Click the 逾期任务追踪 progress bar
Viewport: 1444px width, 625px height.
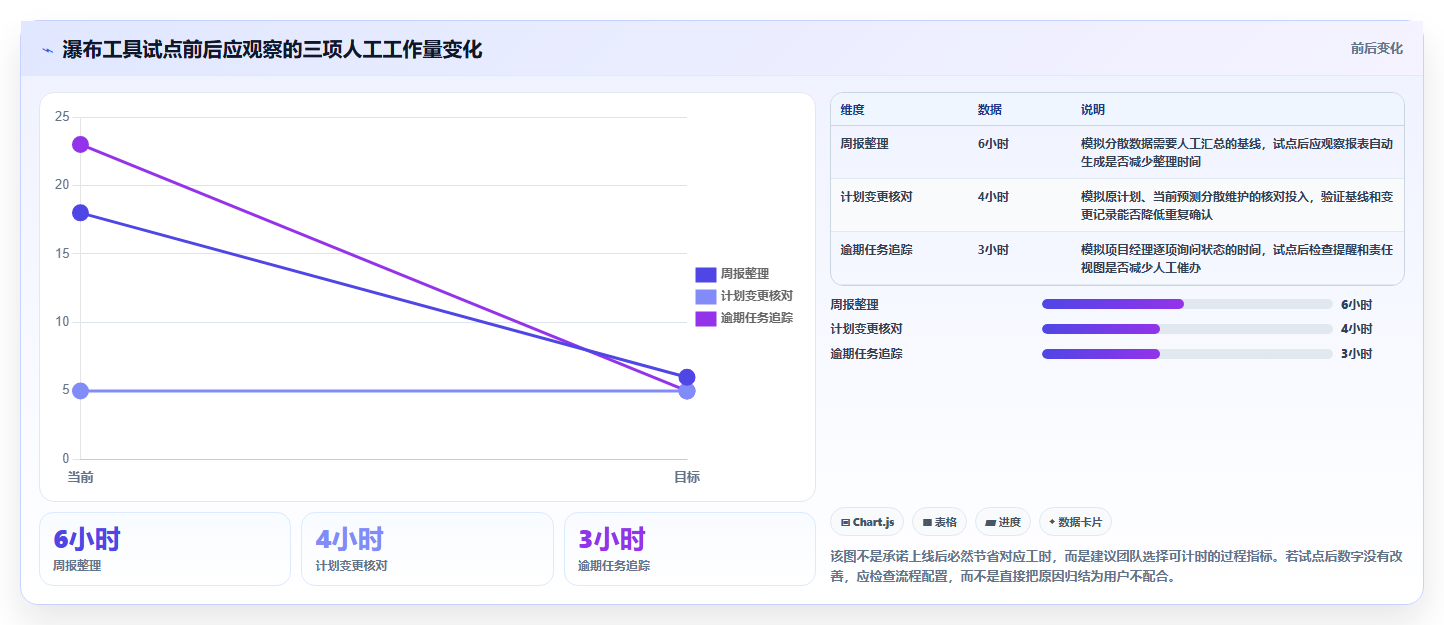click(1187, 354)
